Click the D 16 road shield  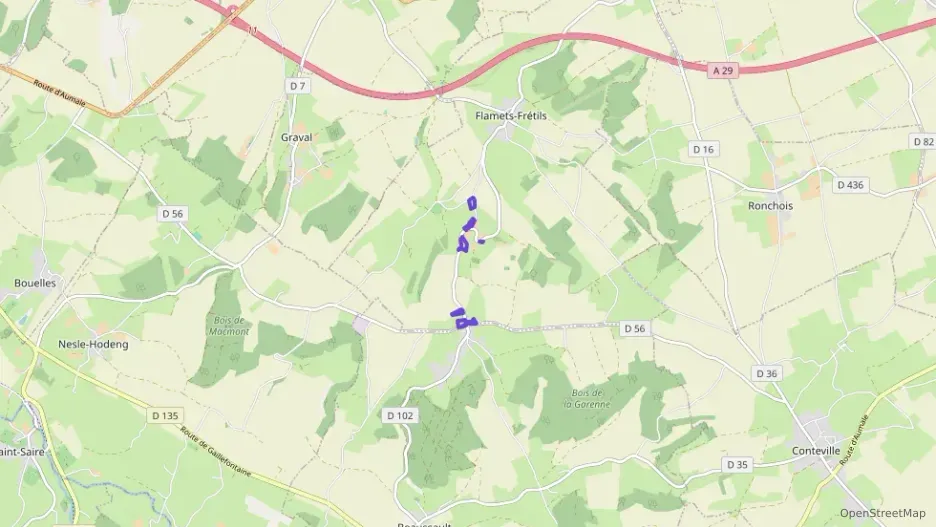tap(703, 149)
